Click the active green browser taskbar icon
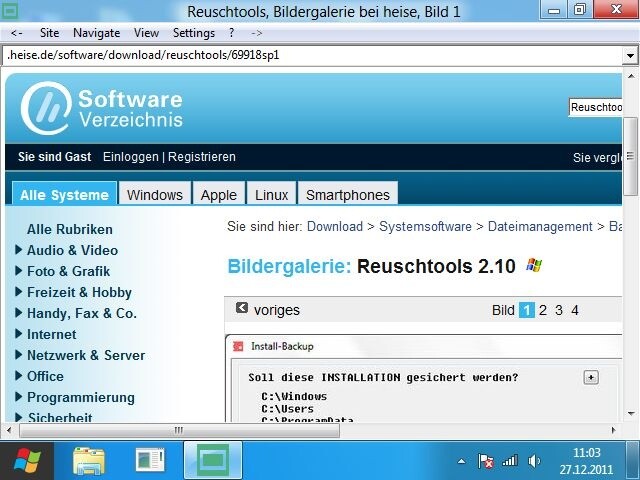 213,460
